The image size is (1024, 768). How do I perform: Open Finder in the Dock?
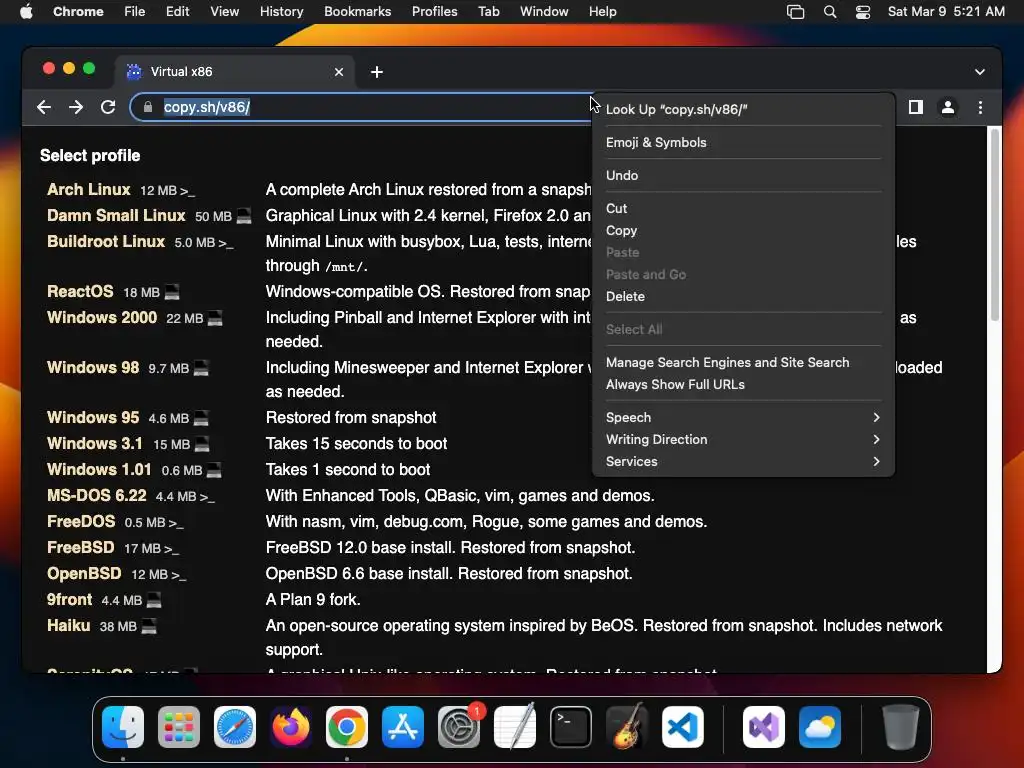click(123, 727)
